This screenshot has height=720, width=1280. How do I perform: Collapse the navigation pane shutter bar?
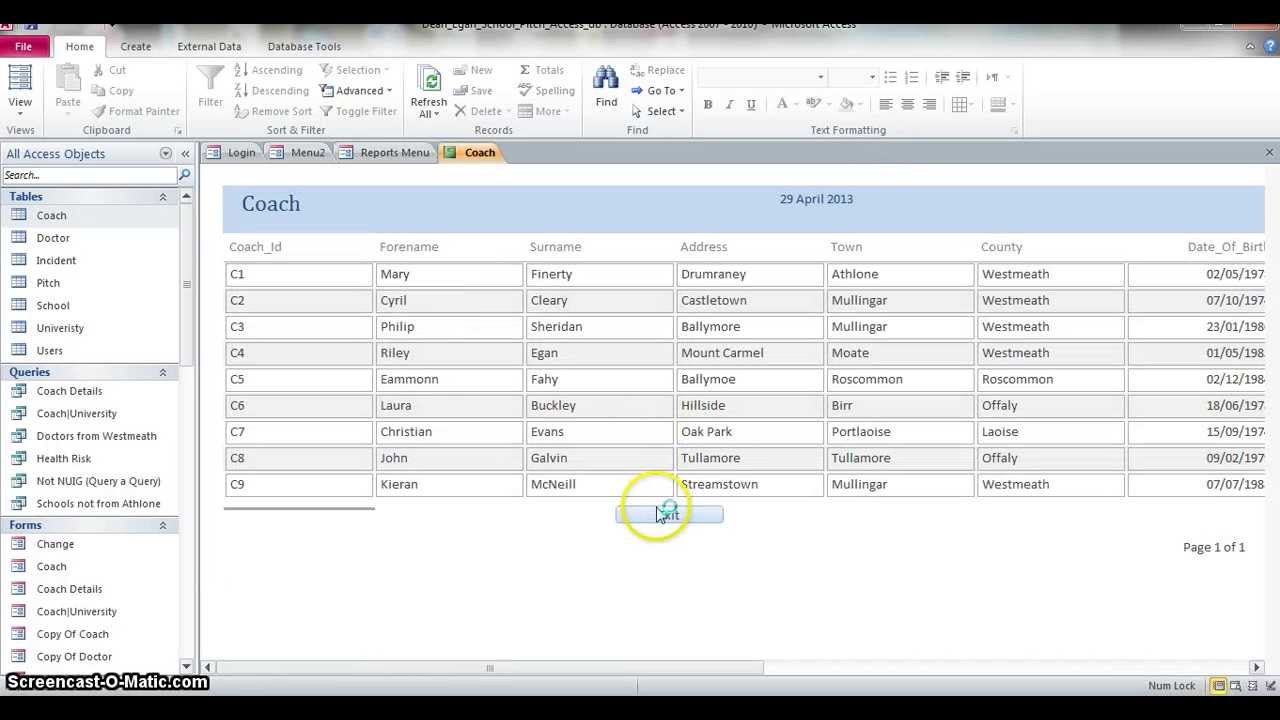(x=185, y=153)
